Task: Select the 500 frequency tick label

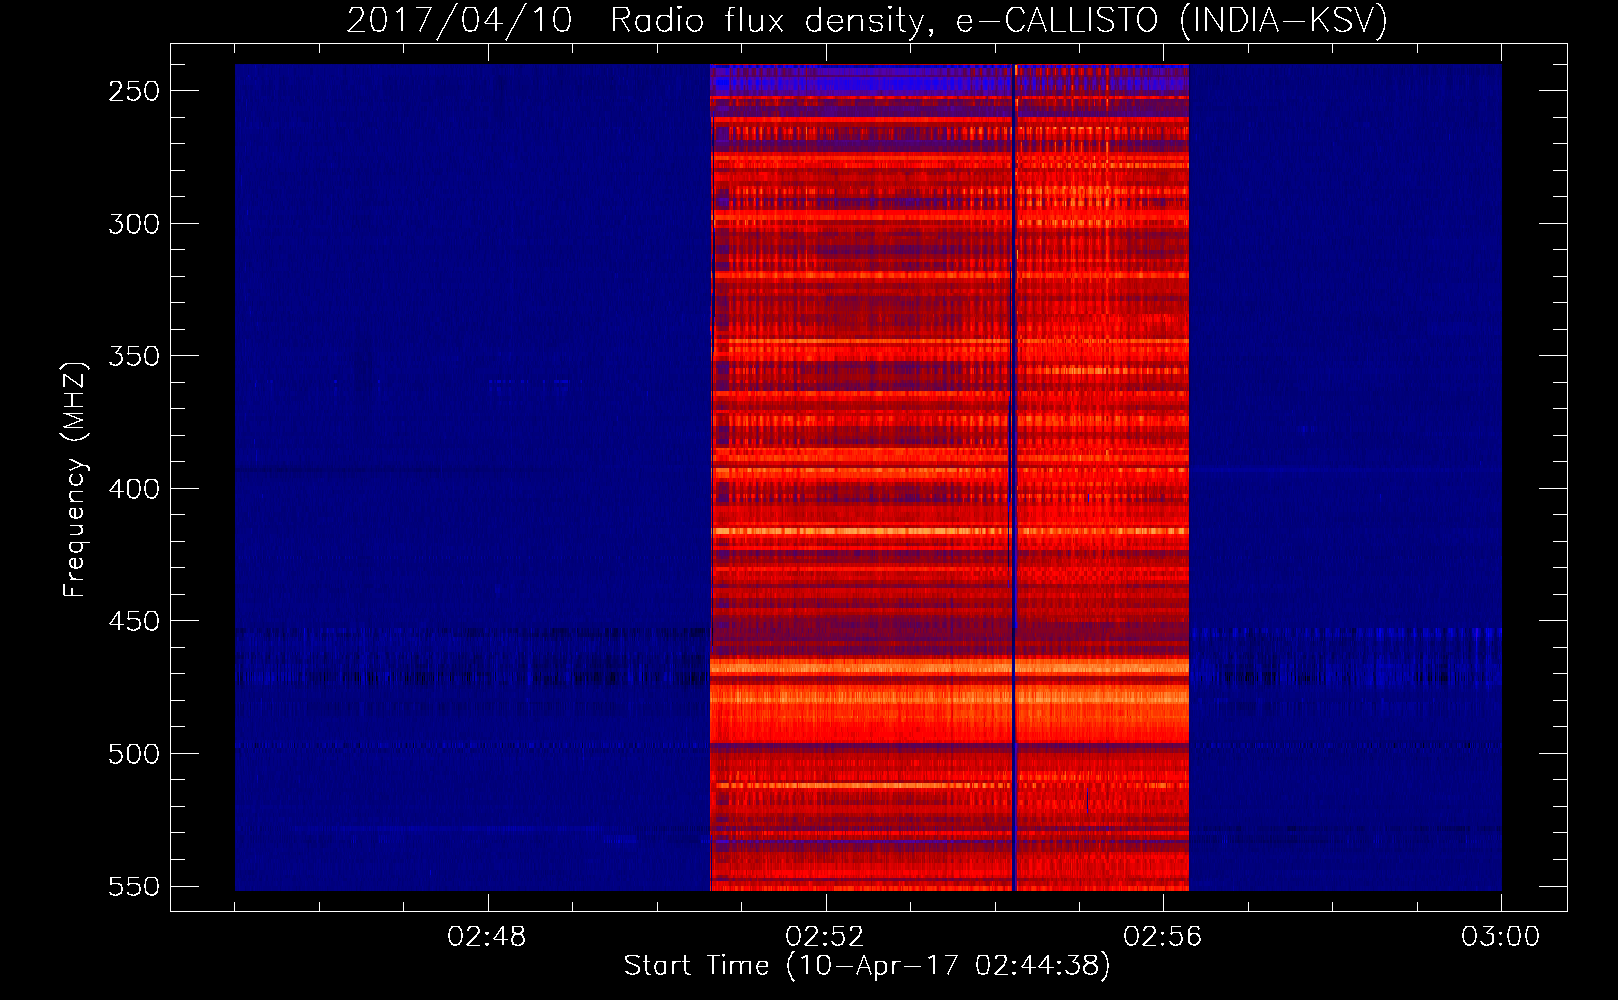Action: pos(134,754)
